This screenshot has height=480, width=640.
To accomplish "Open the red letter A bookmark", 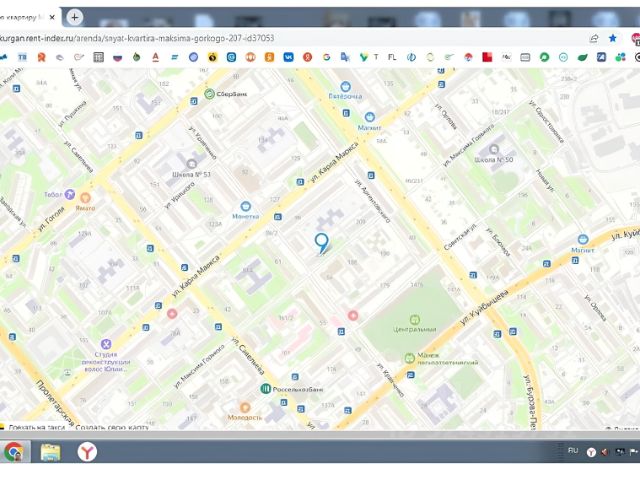I will (x=156, y=58).
